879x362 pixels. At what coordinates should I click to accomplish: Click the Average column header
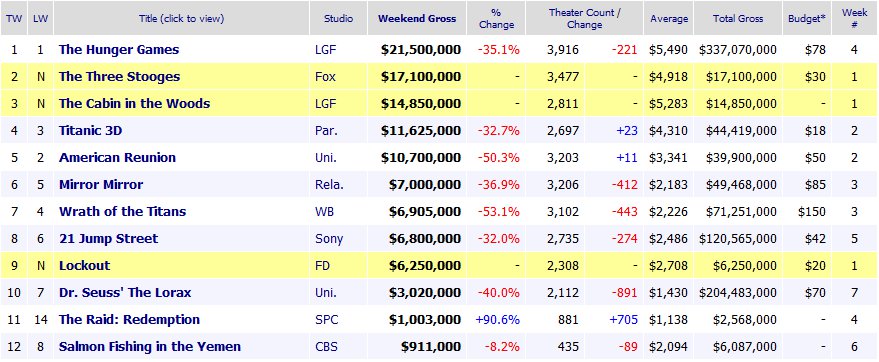669,18
